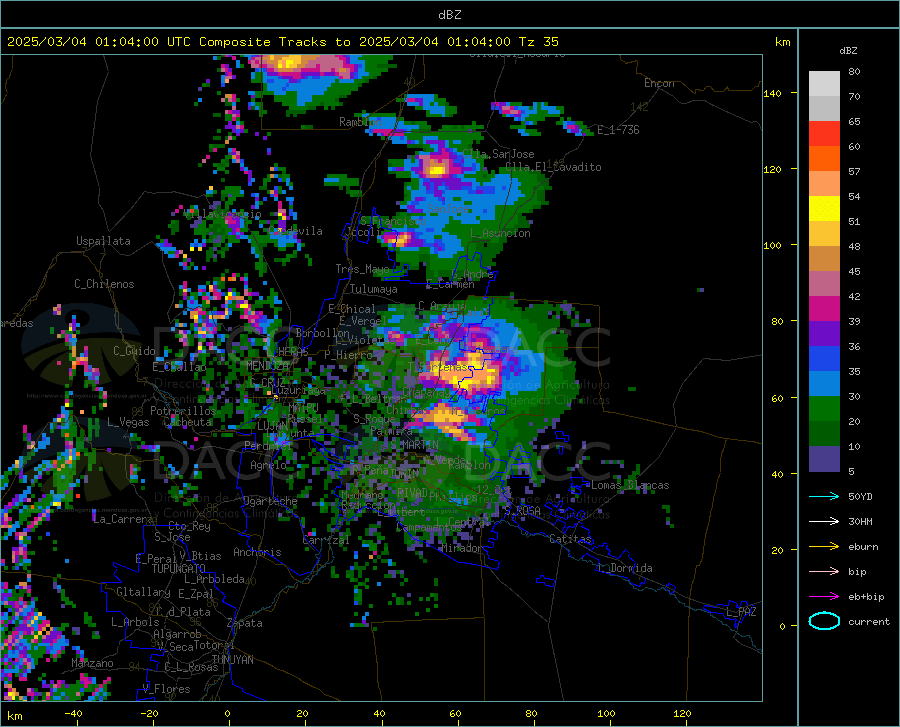Click the 'TUNUYAN' map label

coord(232,660)
